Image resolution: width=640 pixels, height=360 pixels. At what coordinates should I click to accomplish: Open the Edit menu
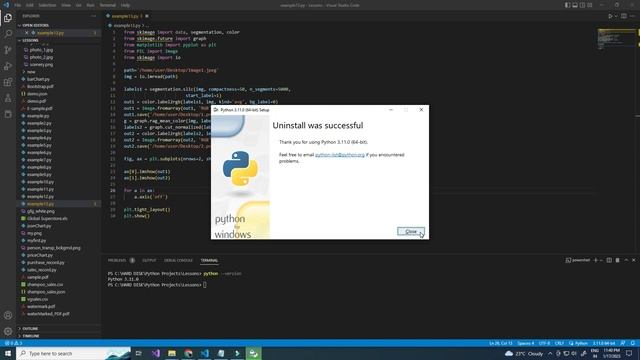[x=30, y=5]
